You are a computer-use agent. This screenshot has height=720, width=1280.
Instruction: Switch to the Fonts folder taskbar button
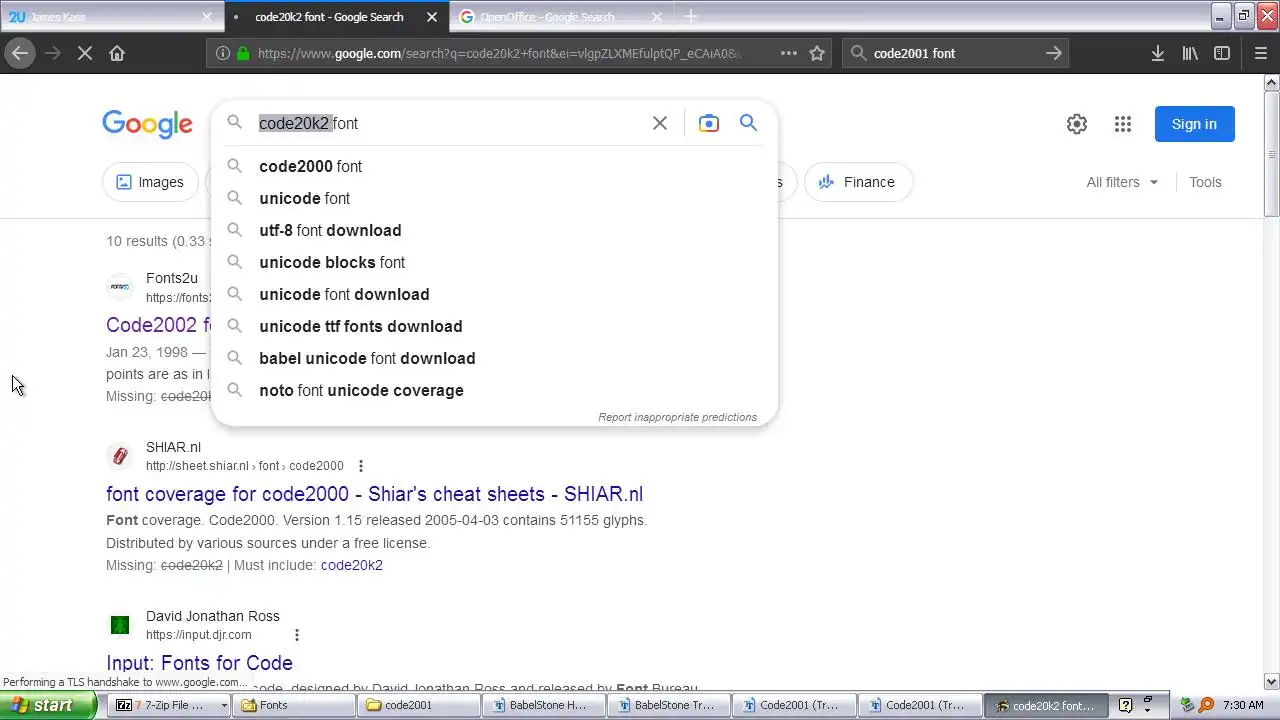click(x=295, y=705)
